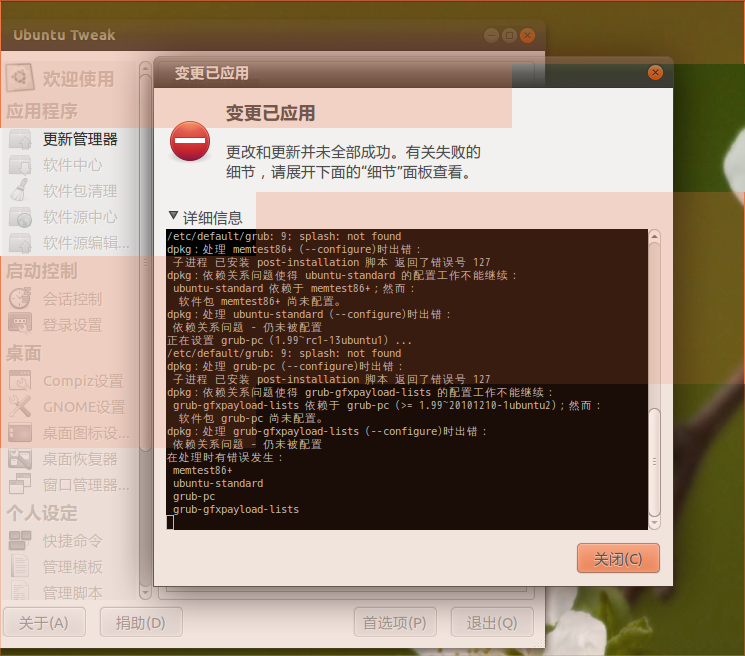Select GNOME设置 label in sidebar
This screenshot has height=656, width=745.
point(84,407)
